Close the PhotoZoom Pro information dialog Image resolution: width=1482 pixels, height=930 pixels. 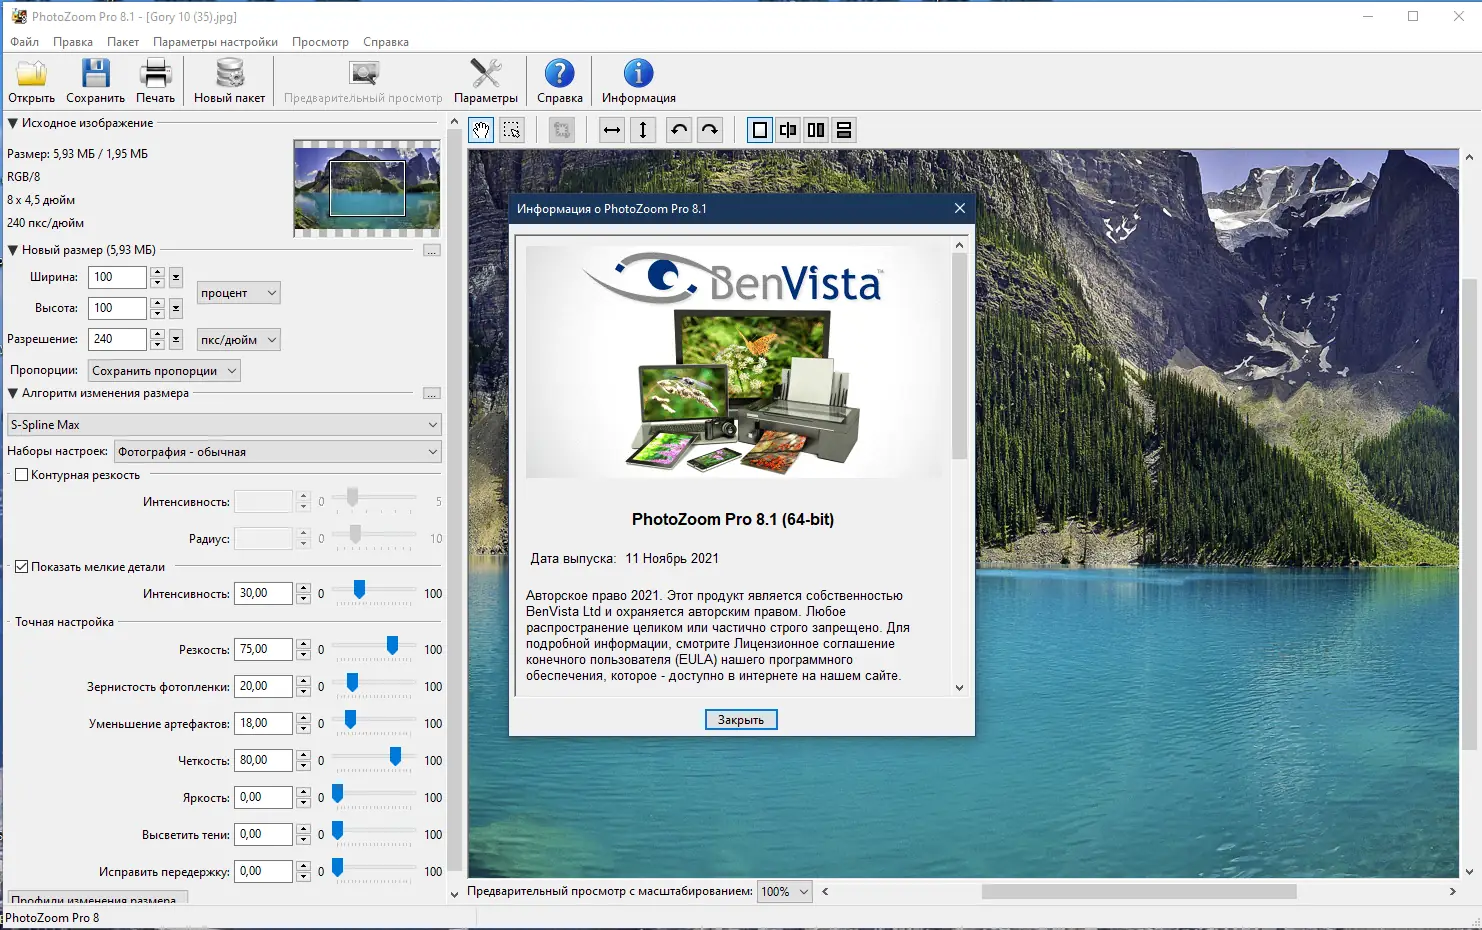point(740,719)
